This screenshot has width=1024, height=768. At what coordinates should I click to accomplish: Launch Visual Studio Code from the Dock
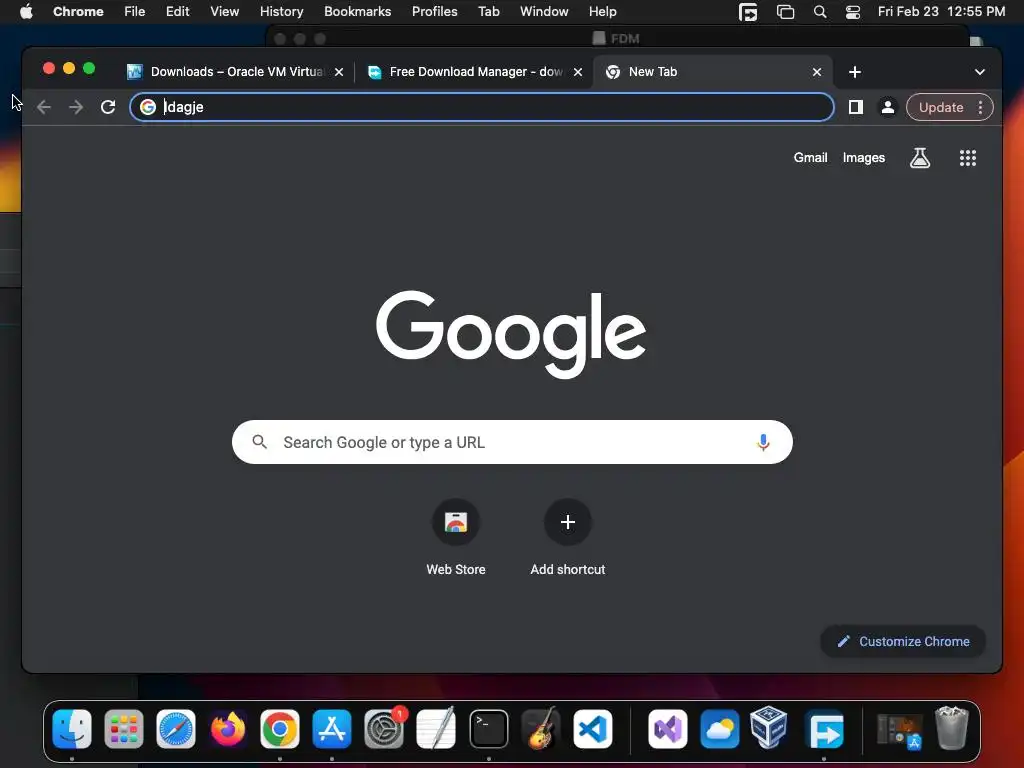coord(593,729)
